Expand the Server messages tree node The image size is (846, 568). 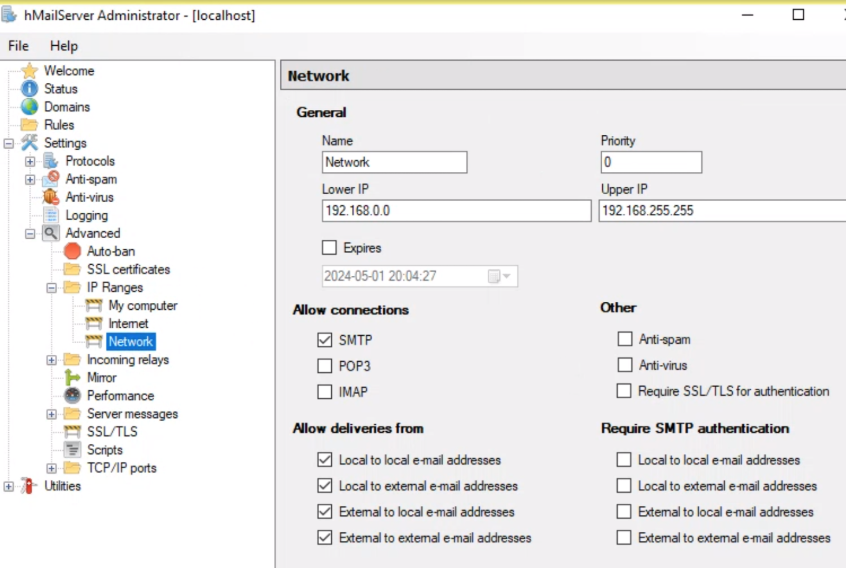(x=52, y=414)
